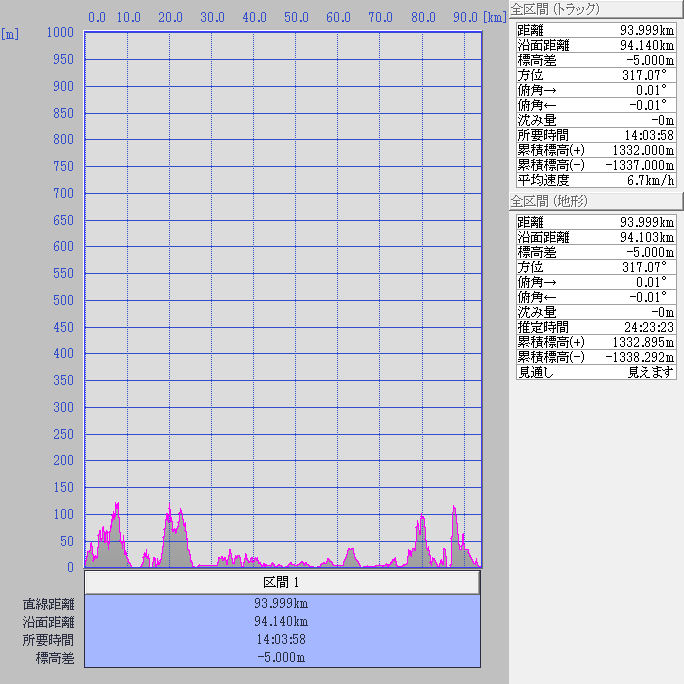
Task: Click the 50.0 label on the distance axis
Action: 296,17
